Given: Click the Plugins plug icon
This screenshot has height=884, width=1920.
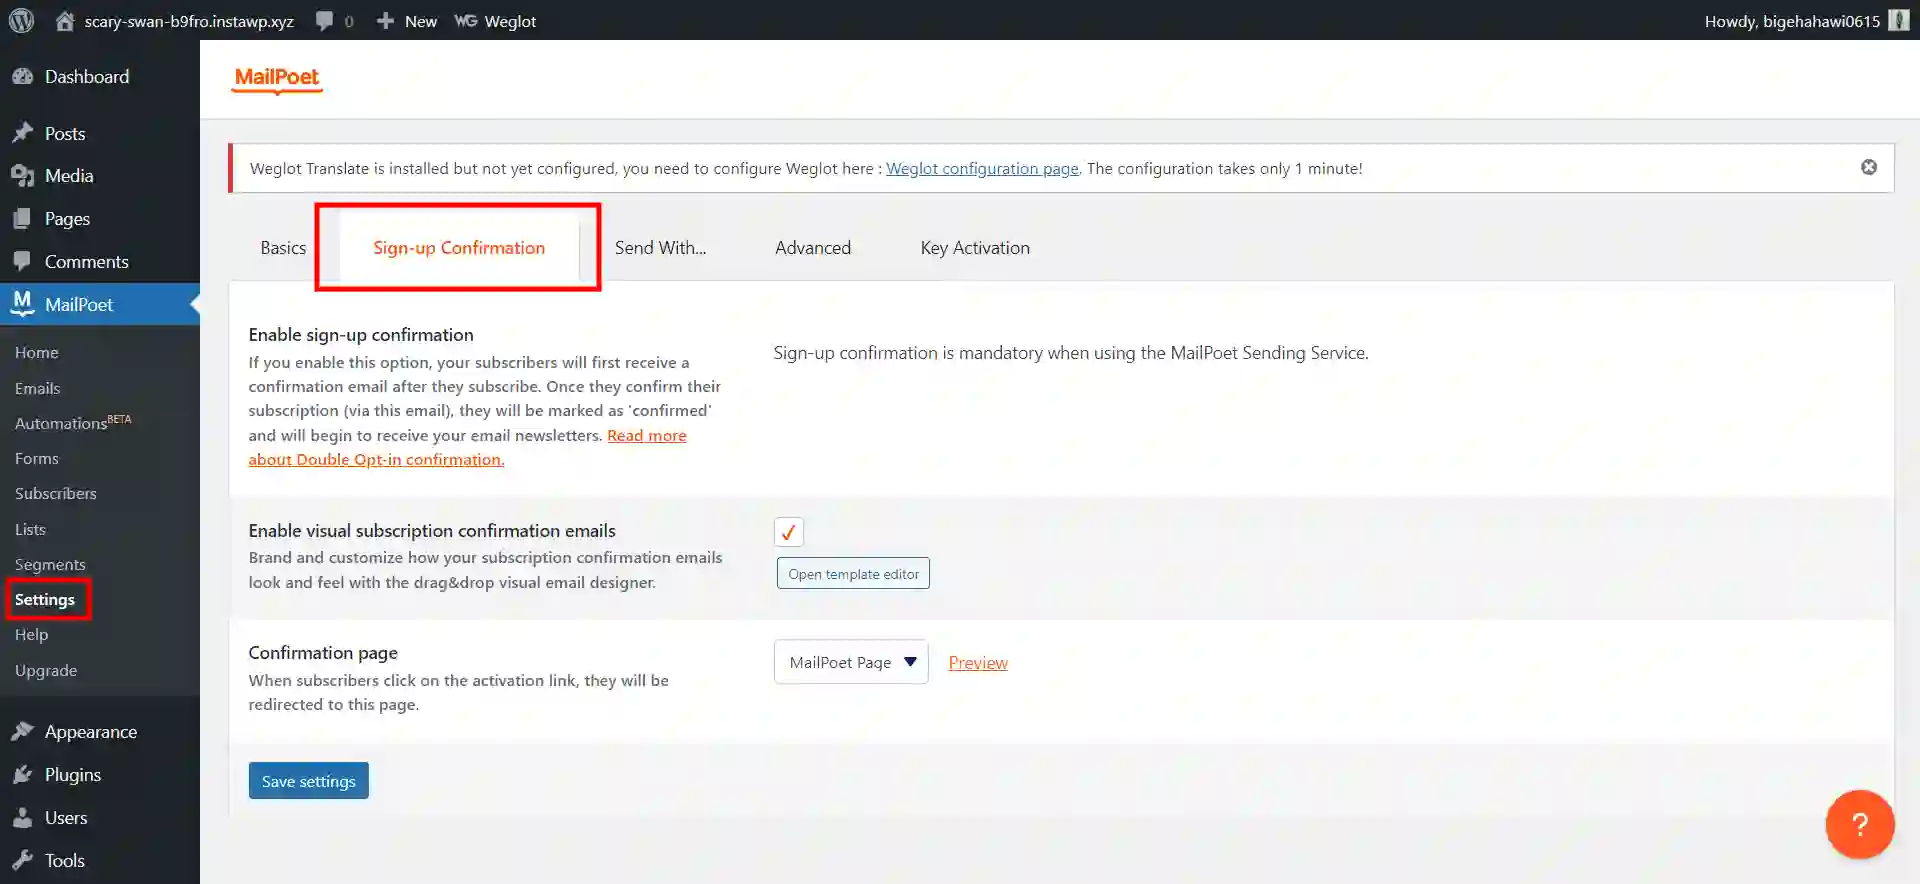Looking at the screenshot, I should pyautogui.click(x=22, y=775).
